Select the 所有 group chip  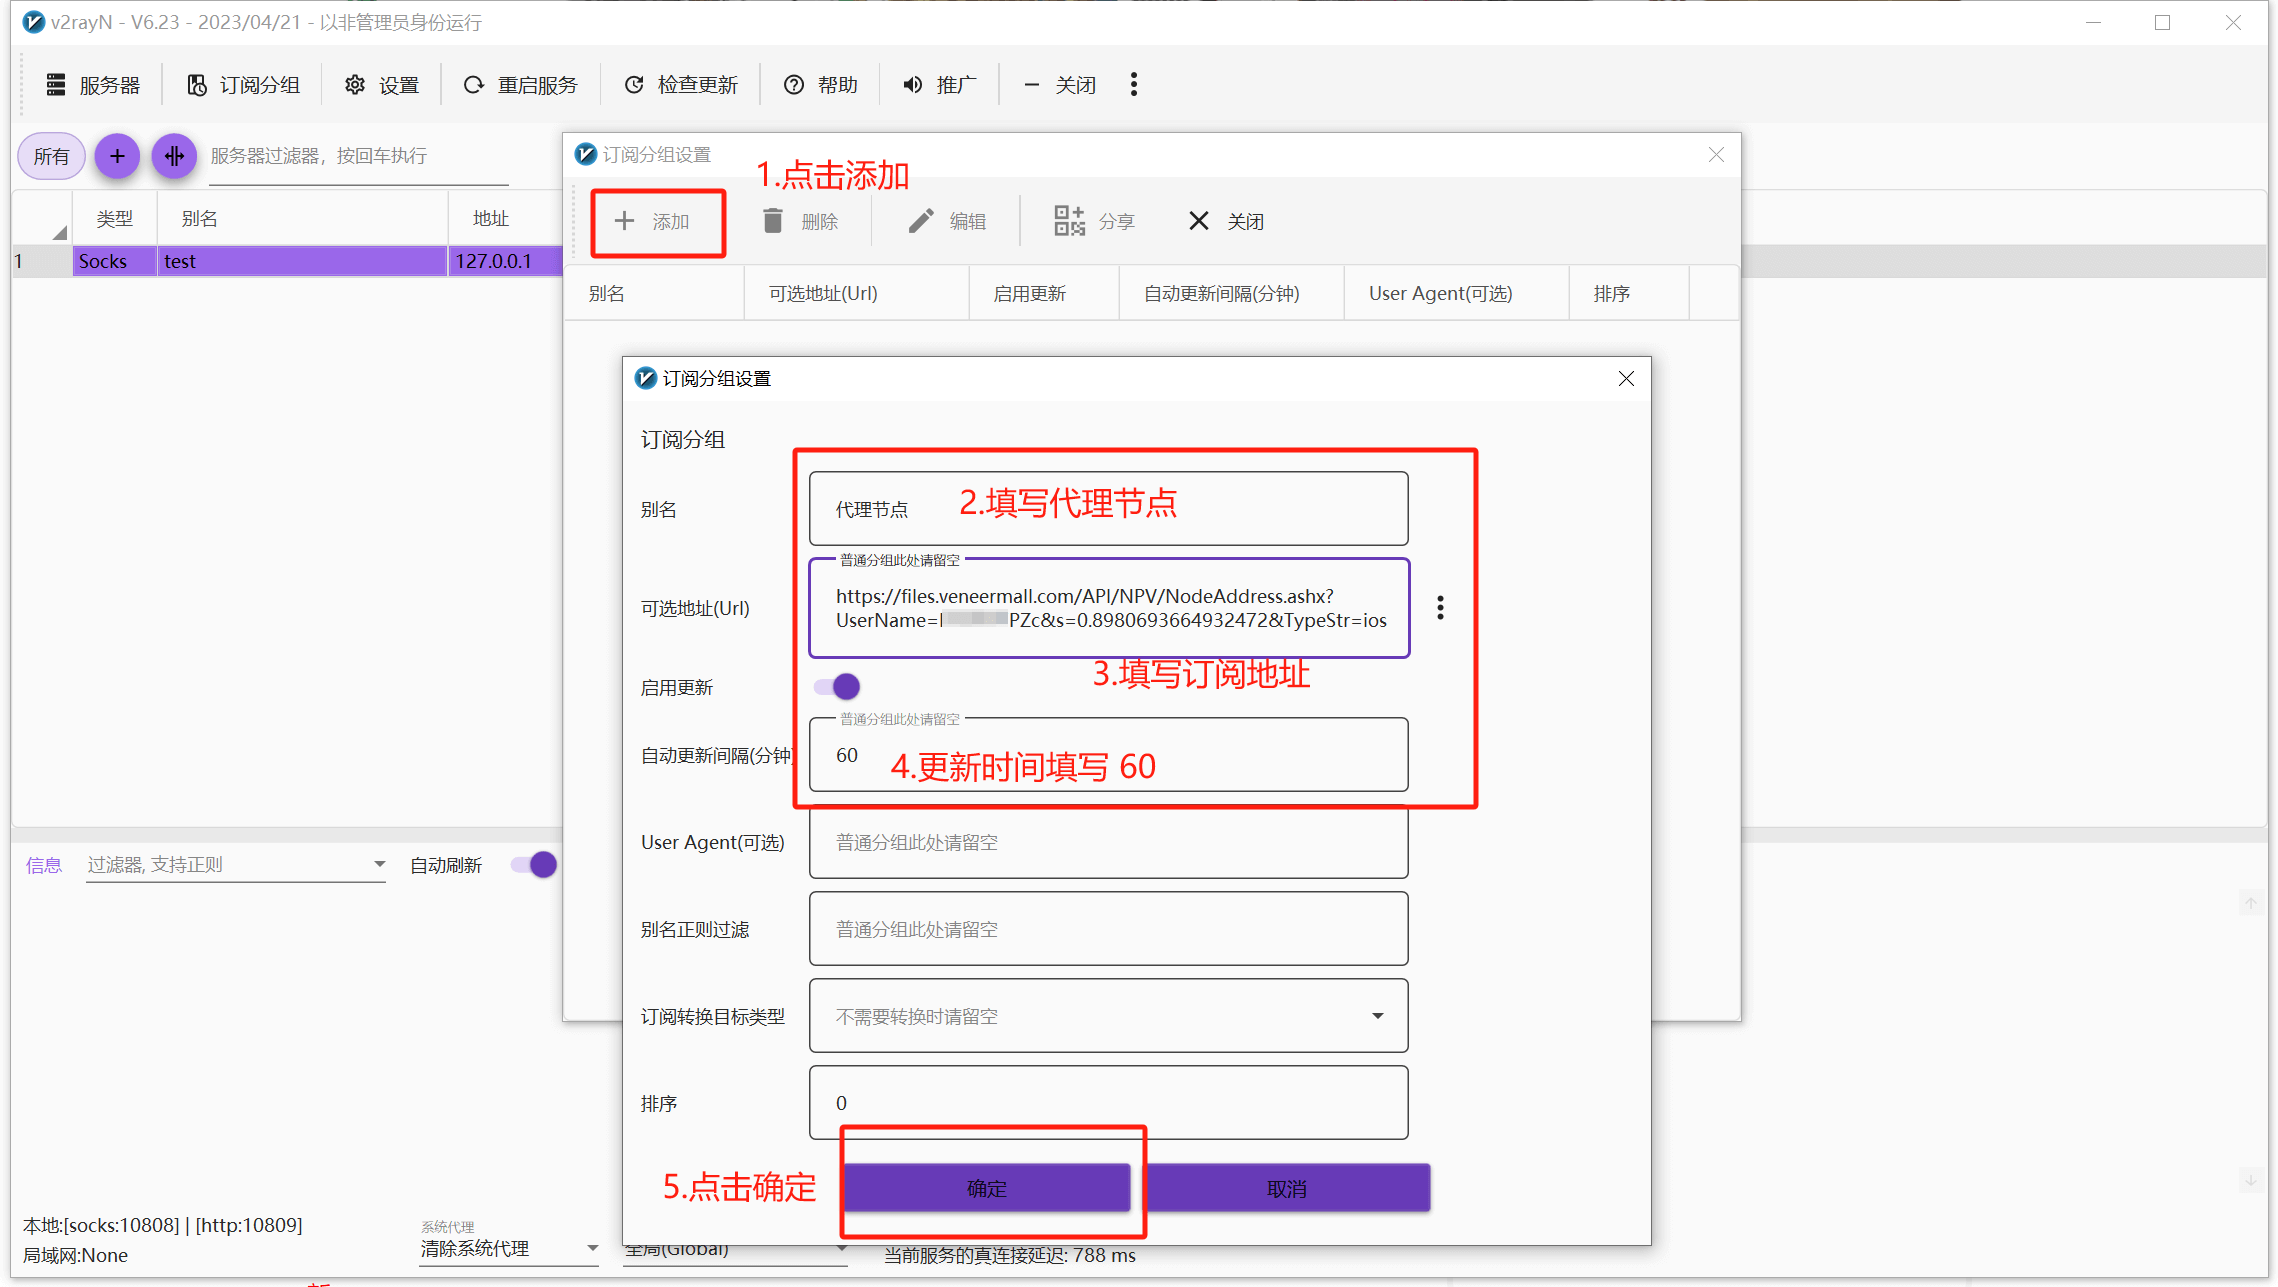(x=51, y=156)
